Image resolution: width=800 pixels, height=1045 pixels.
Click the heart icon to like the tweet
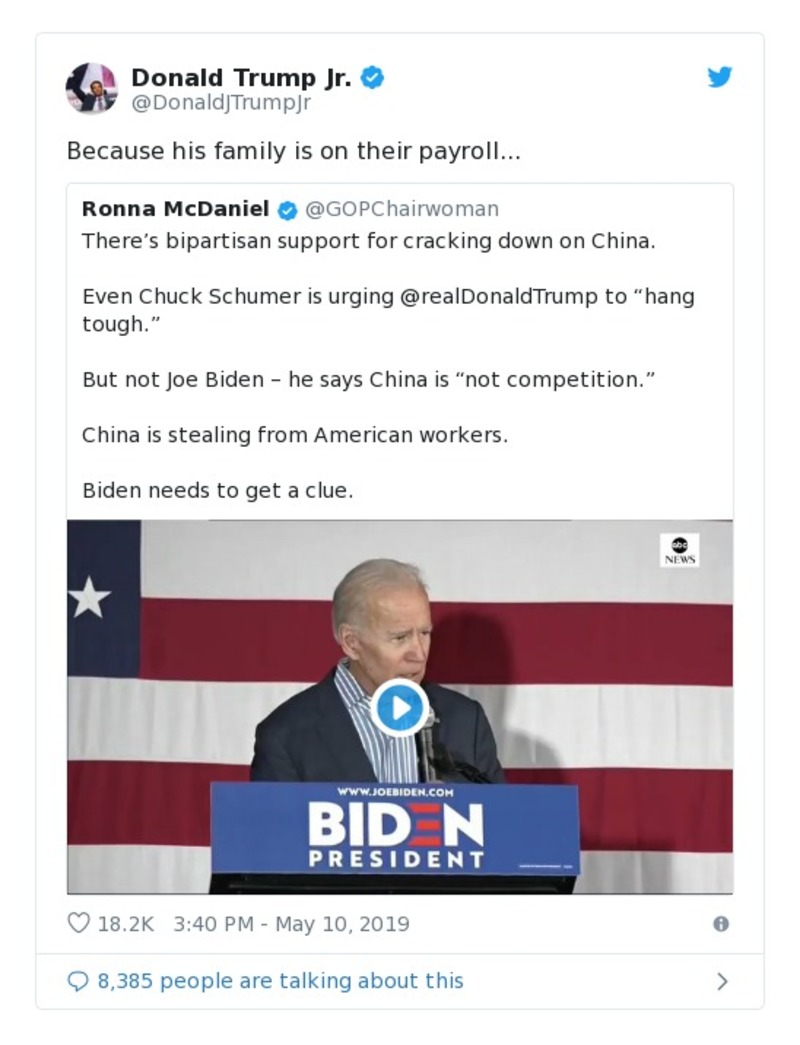(78, 924)
